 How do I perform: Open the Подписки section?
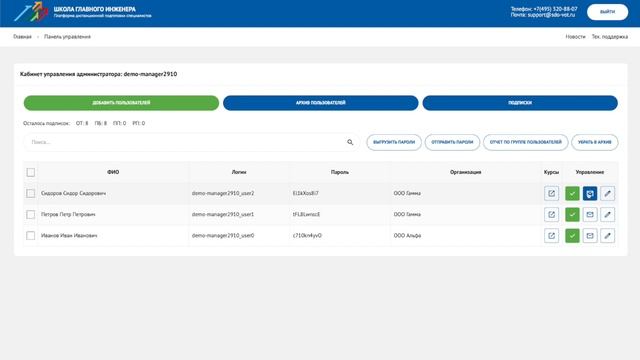(x=520, y=103)
